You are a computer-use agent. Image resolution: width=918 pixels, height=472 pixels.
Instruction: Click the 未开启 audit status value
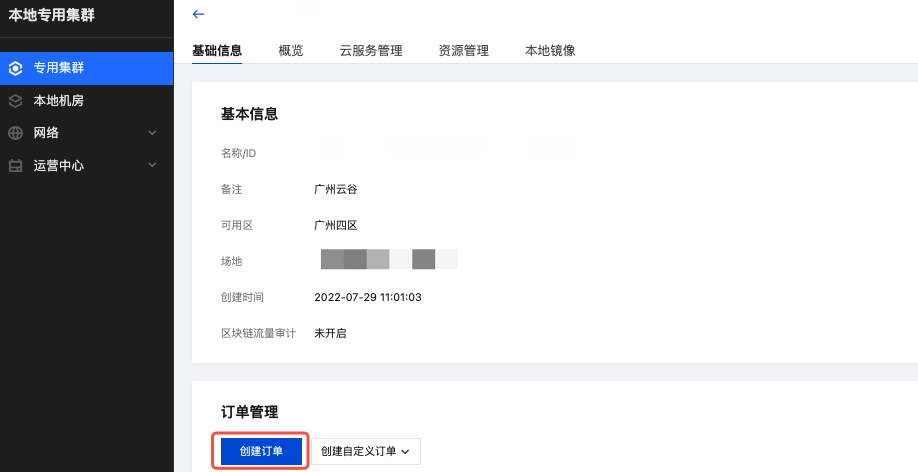330,334
